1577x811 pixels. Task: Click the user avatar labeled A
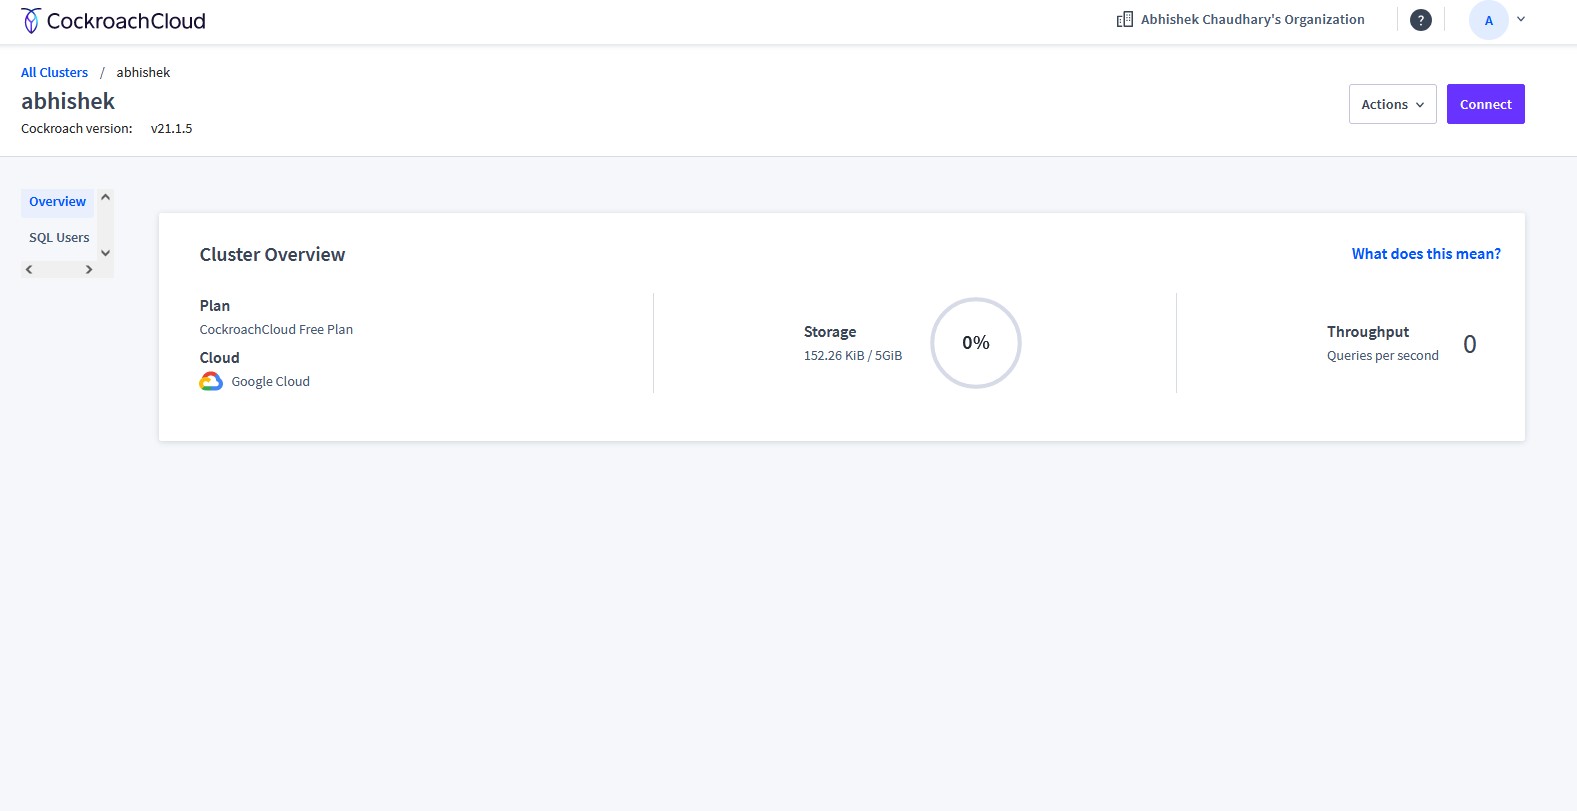coord(1488,20)
